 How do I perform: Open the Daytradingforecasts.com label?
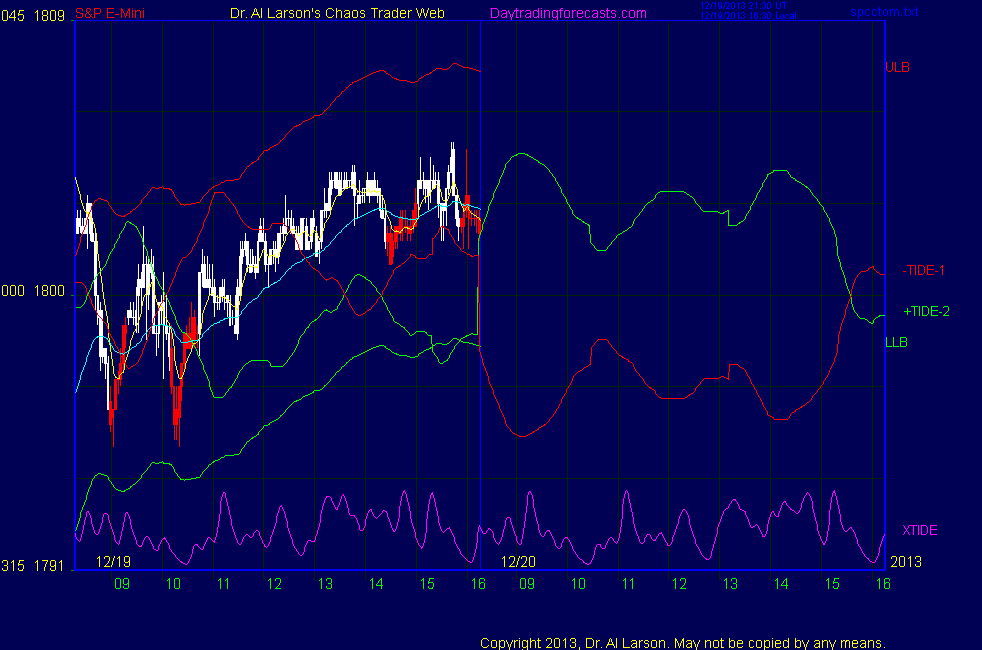coord(568,13)
